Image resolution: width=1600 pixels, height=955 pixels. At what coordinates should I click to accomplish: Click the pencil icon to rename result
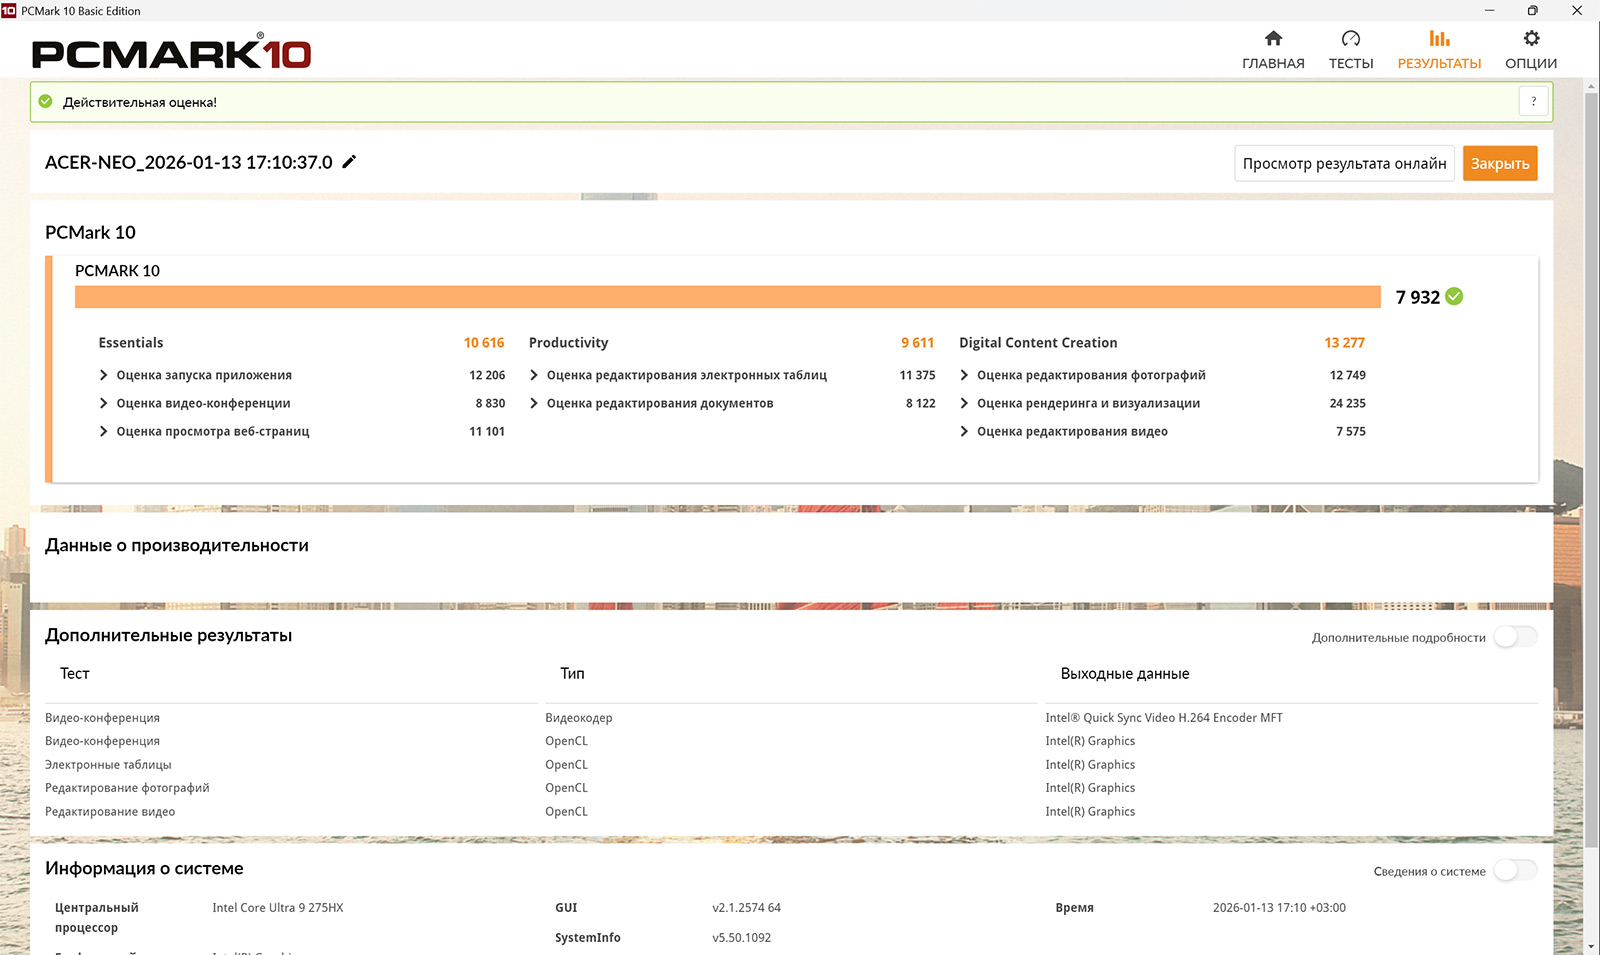pos(349,162)
